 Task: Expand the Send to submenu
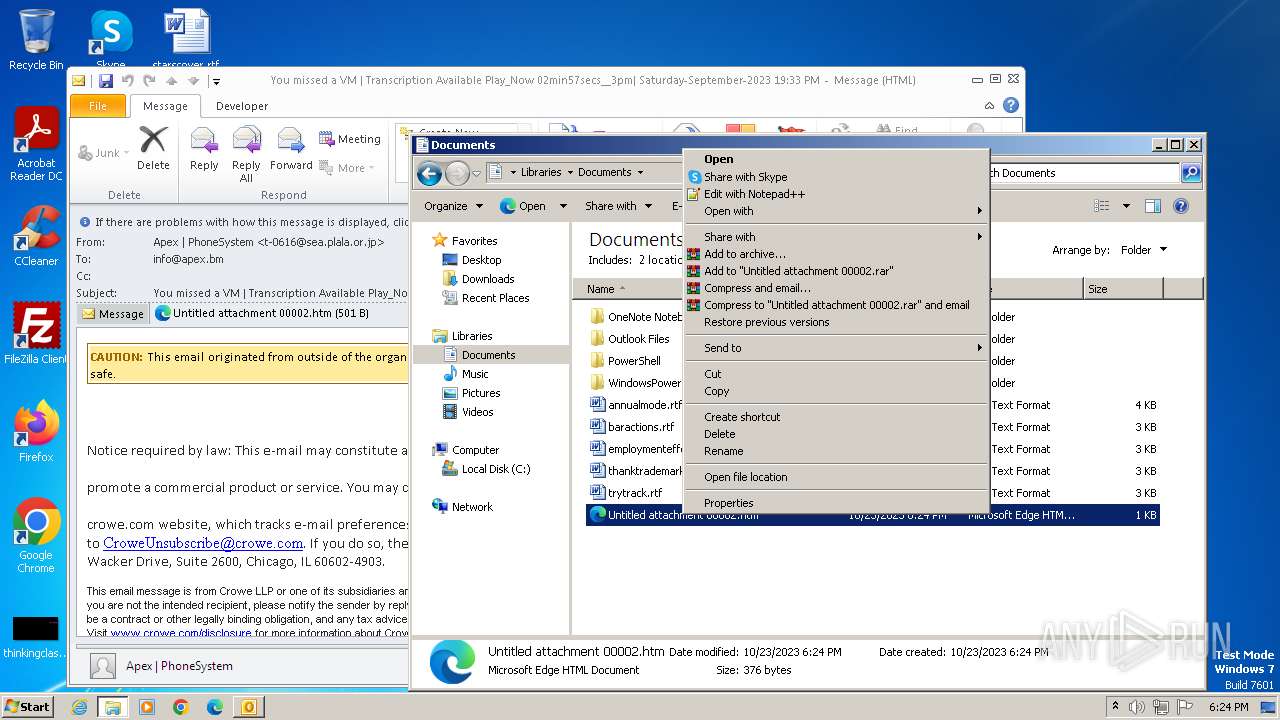(x=836, y=348)
